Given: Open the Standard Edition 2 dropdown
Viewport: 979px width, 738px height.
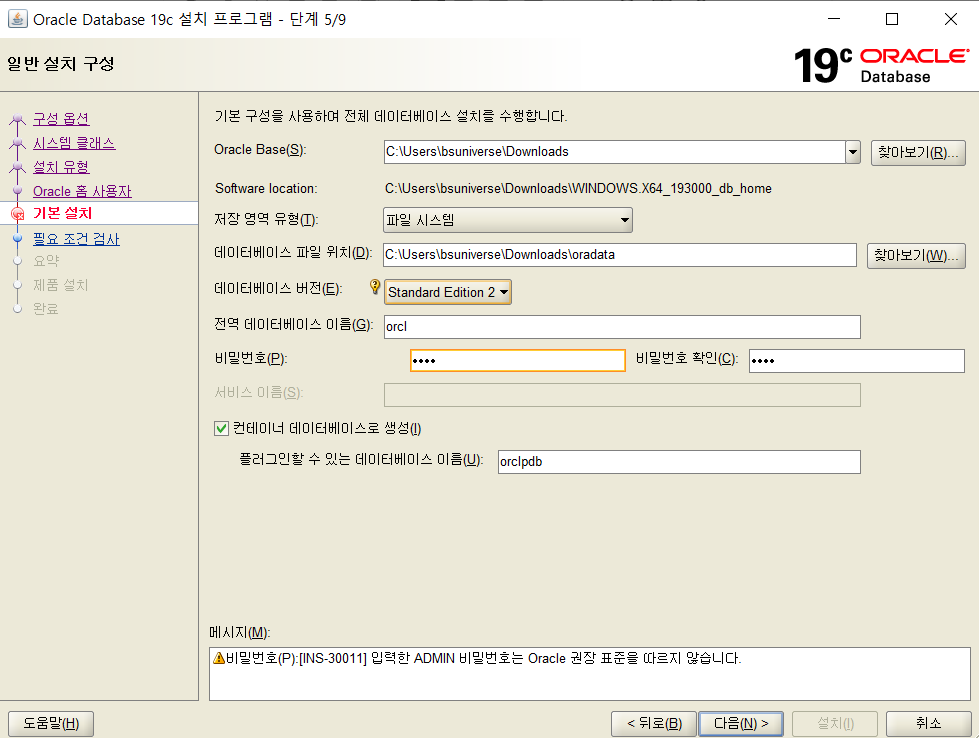Looking at the screenshot, I should [448, 292].
